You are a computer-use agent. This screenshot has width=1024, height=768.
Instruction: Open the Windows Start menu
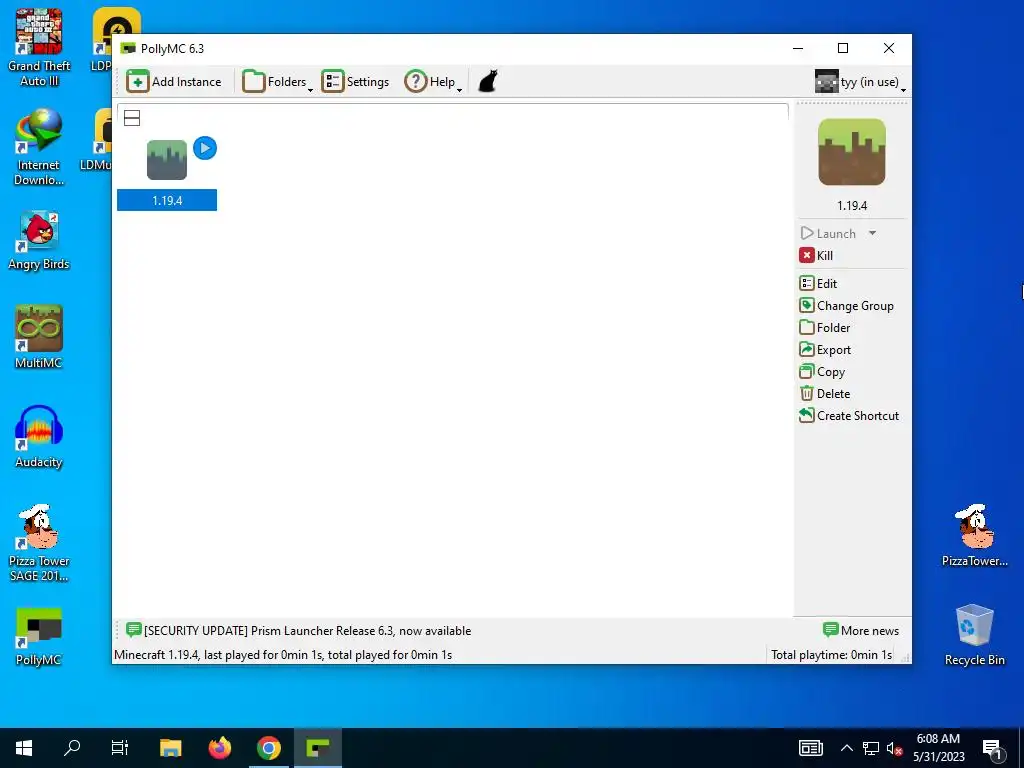pos(24,748)
